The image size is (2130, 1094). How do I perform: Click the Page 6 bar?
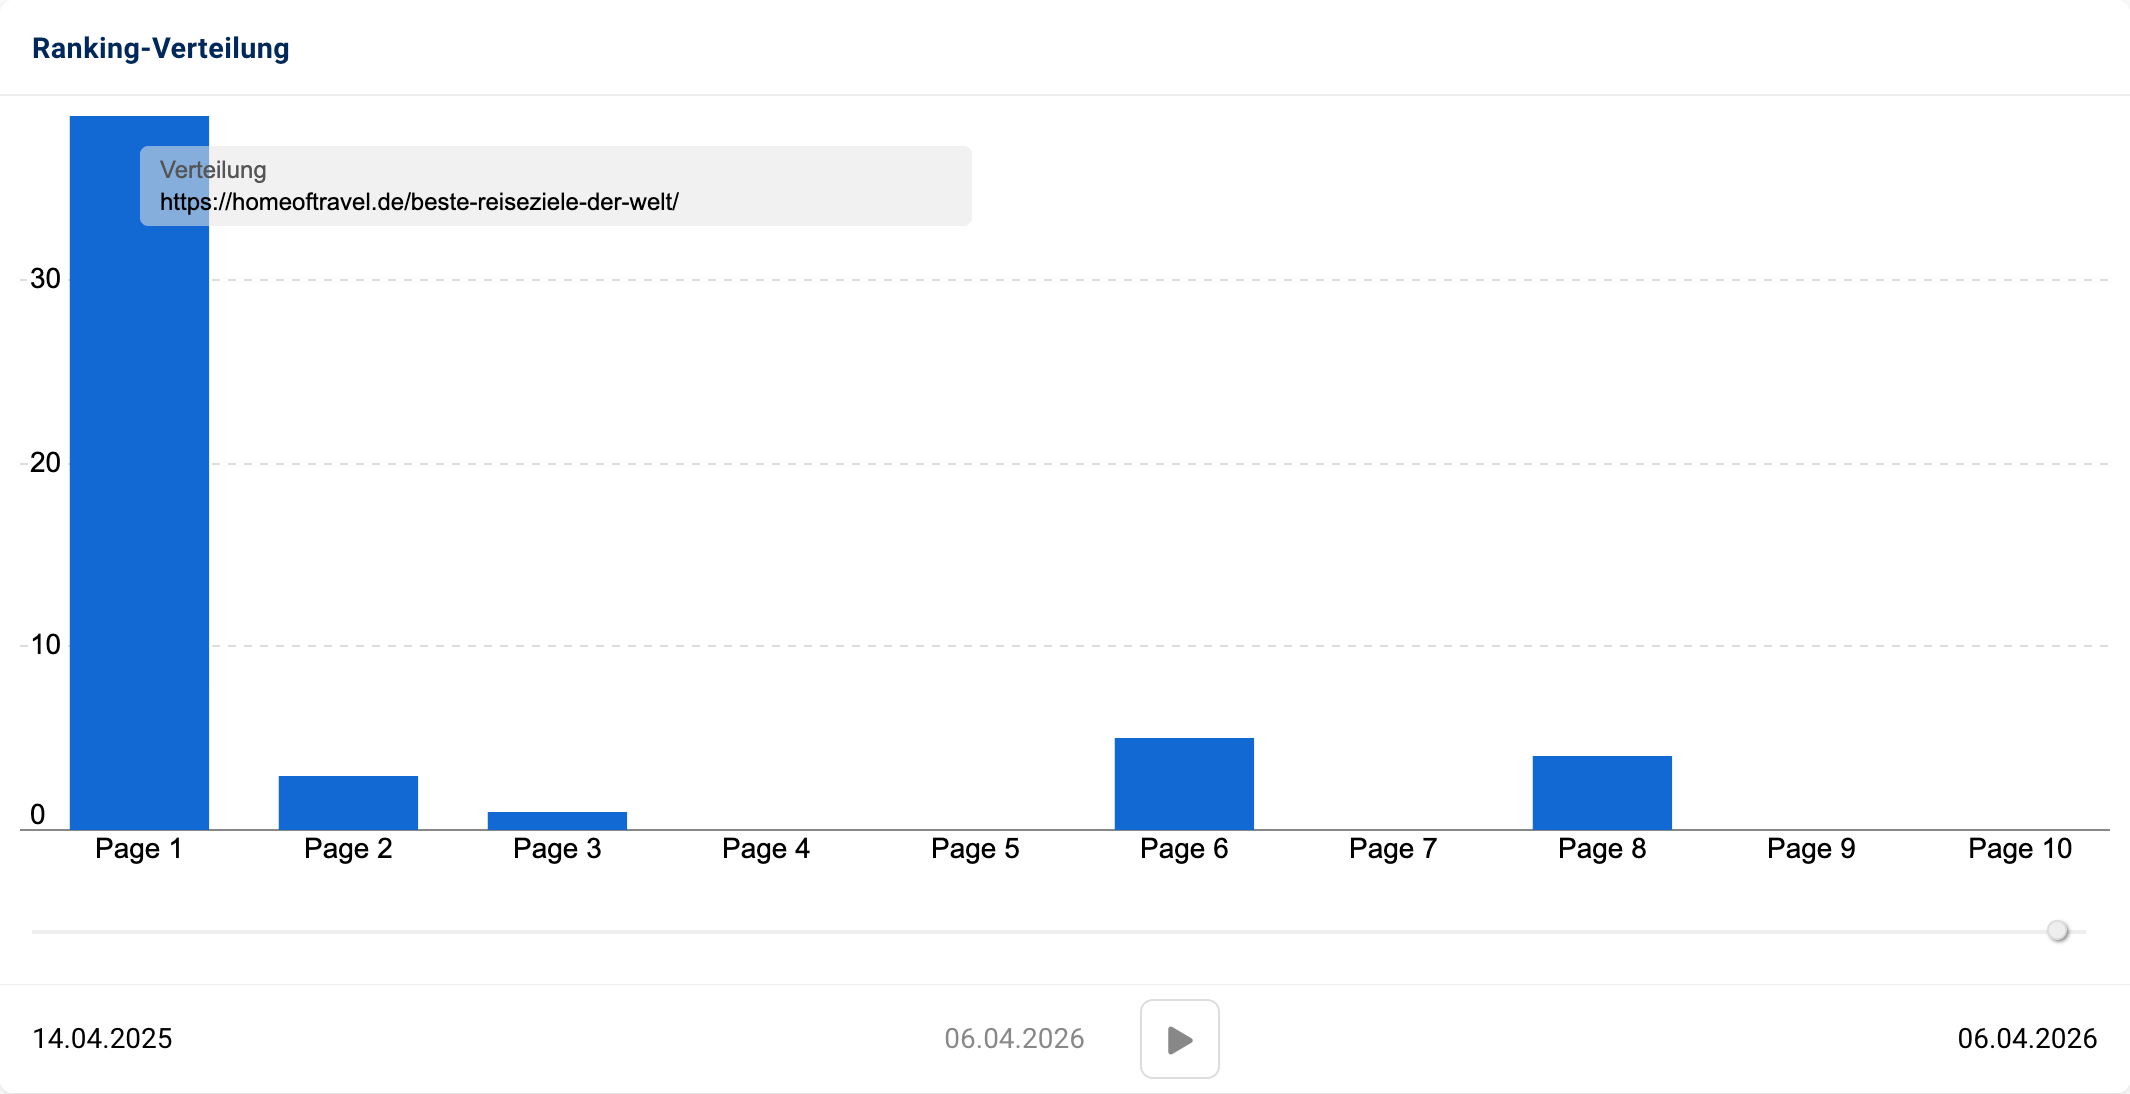pos(1184,783)
